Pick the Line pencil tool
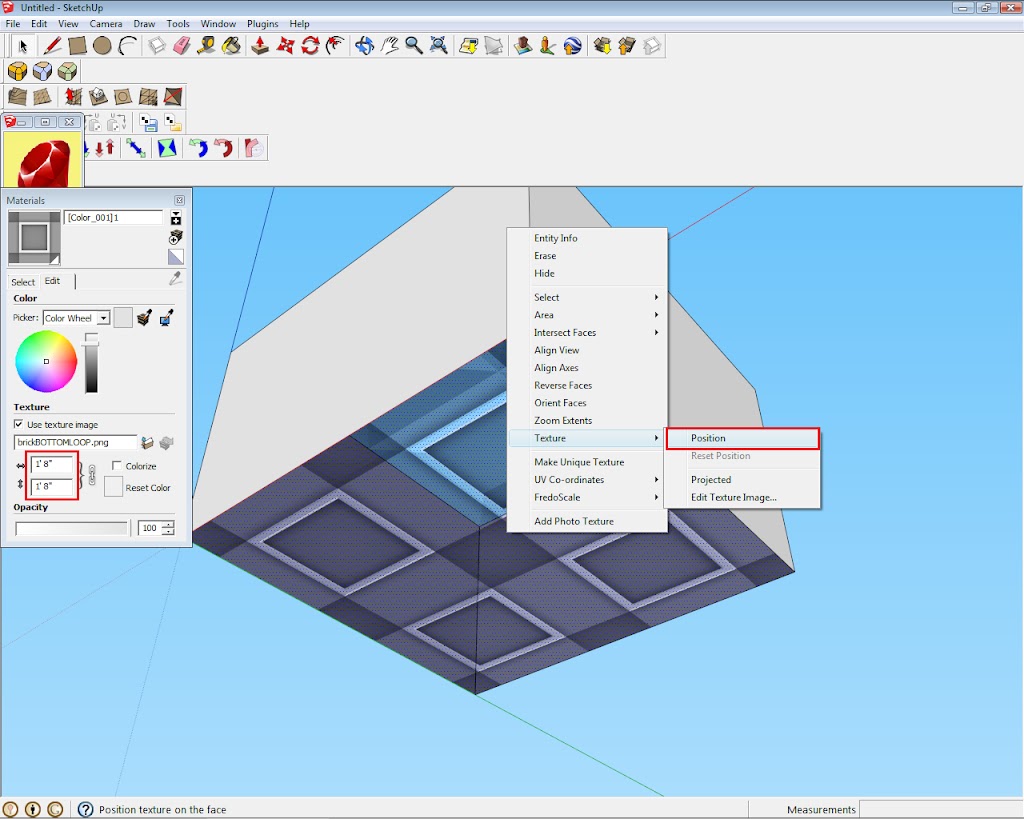The height and width of the screenshot is (819, 1024). [52, 46]
